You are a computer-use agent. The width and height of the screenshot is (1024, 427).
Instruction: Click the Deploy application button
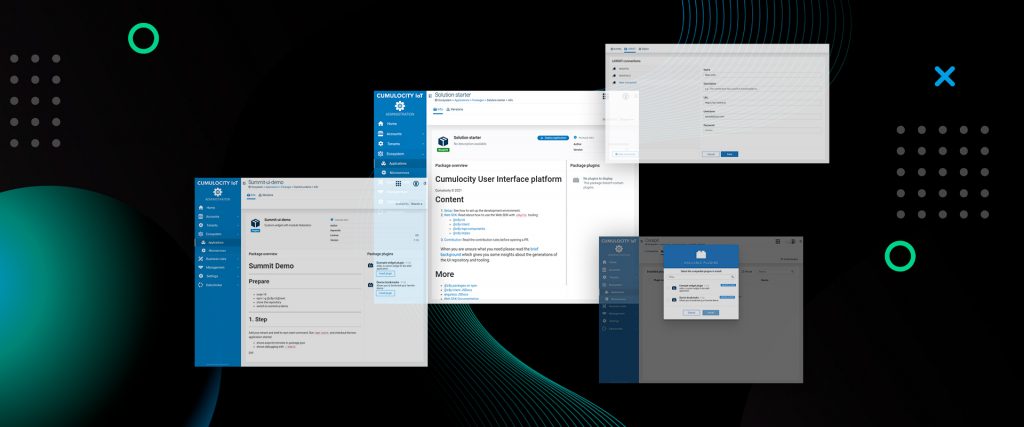point(553,137)
